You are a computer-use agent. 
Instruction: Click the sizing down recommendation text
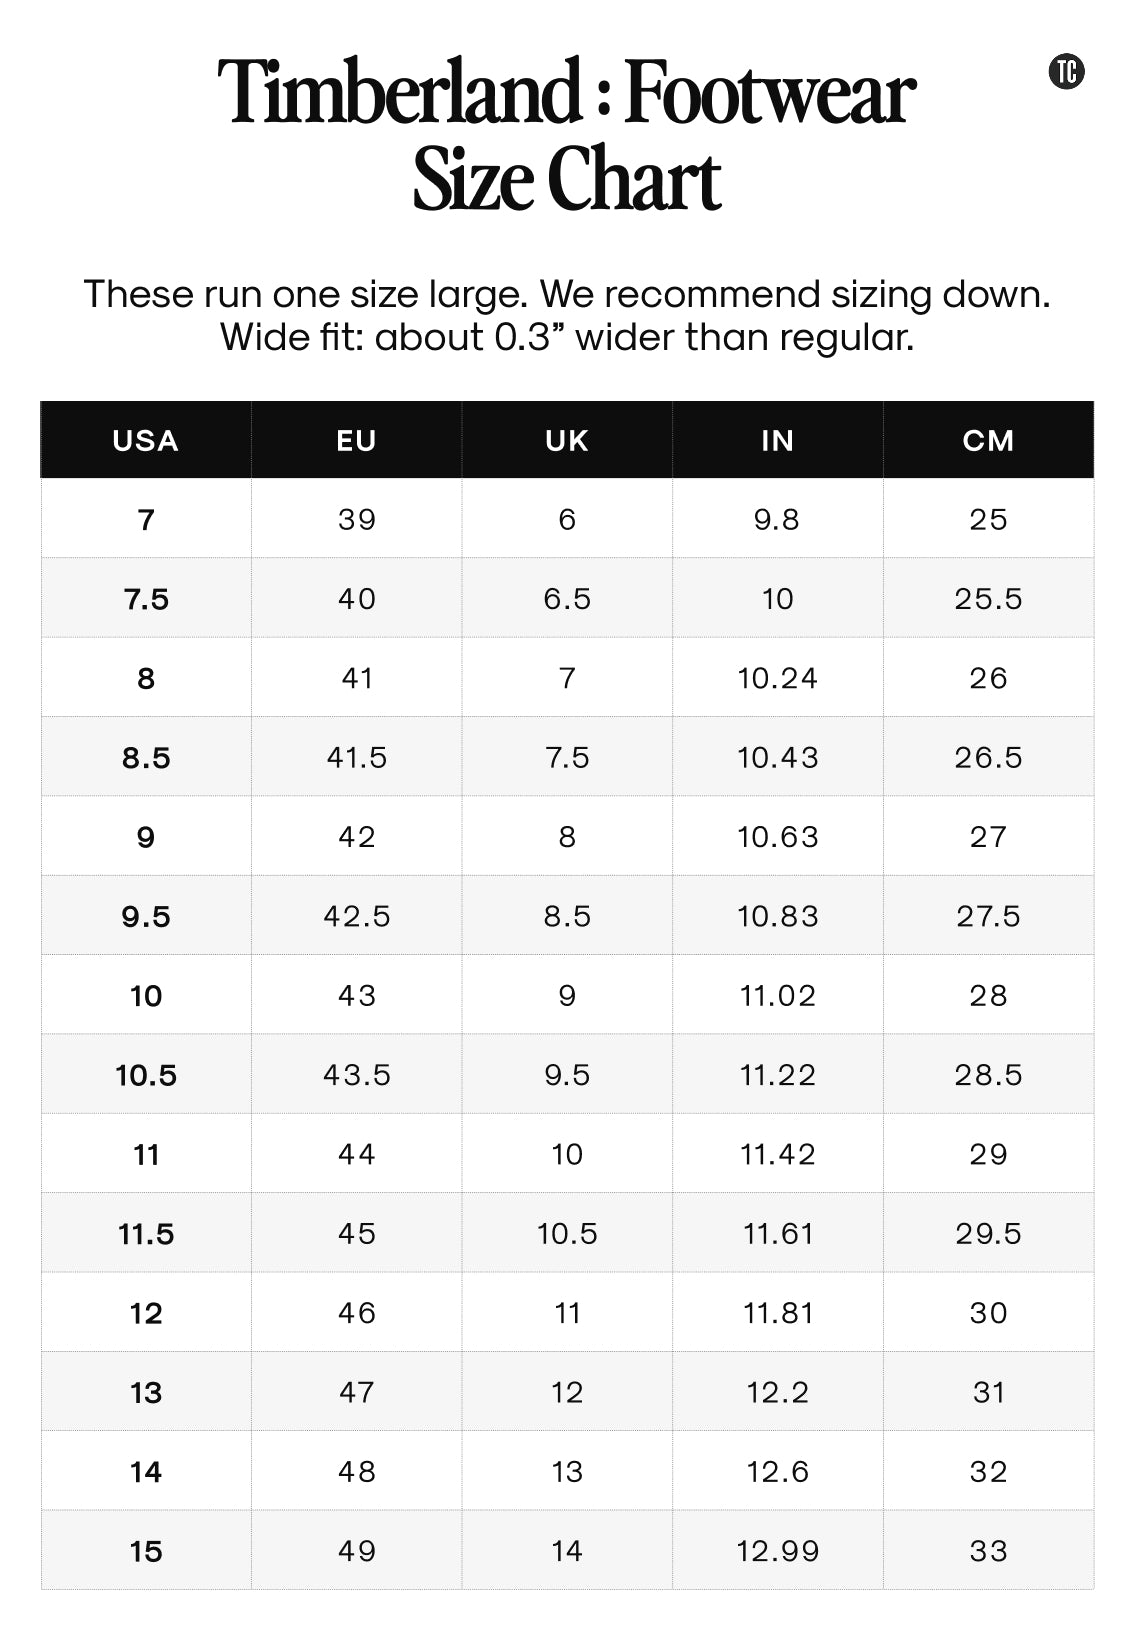click(x=566, y=294)
